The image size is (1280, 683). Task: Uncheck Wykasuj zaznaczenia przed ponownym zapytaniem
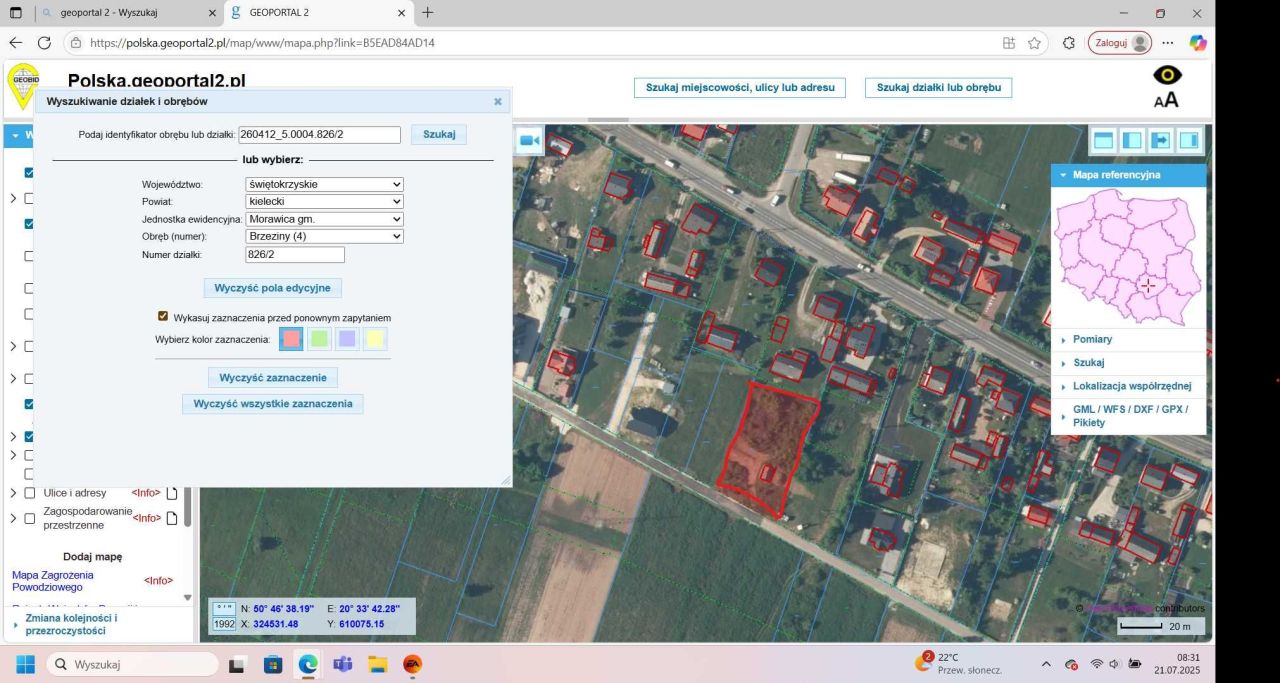click(x=163, y=316)
